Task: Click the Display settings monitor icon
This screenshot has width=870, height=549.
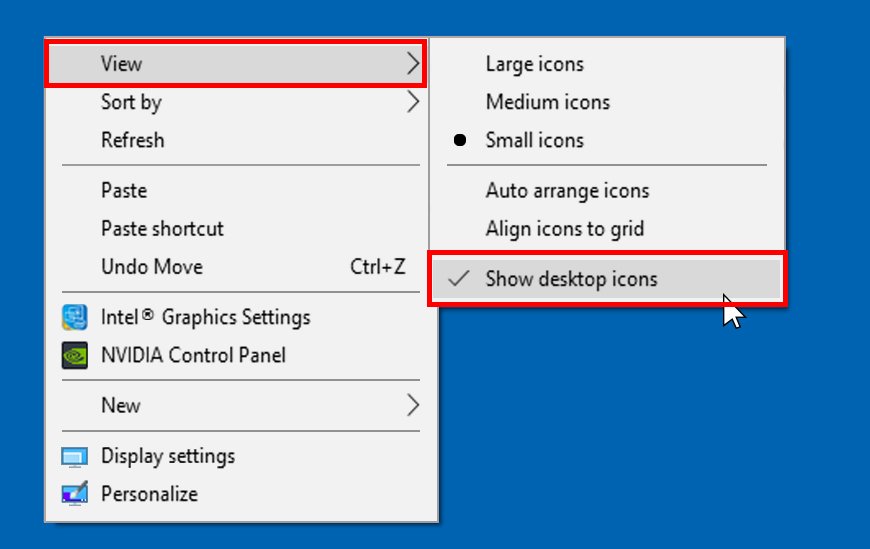Action: pos(74,457)
